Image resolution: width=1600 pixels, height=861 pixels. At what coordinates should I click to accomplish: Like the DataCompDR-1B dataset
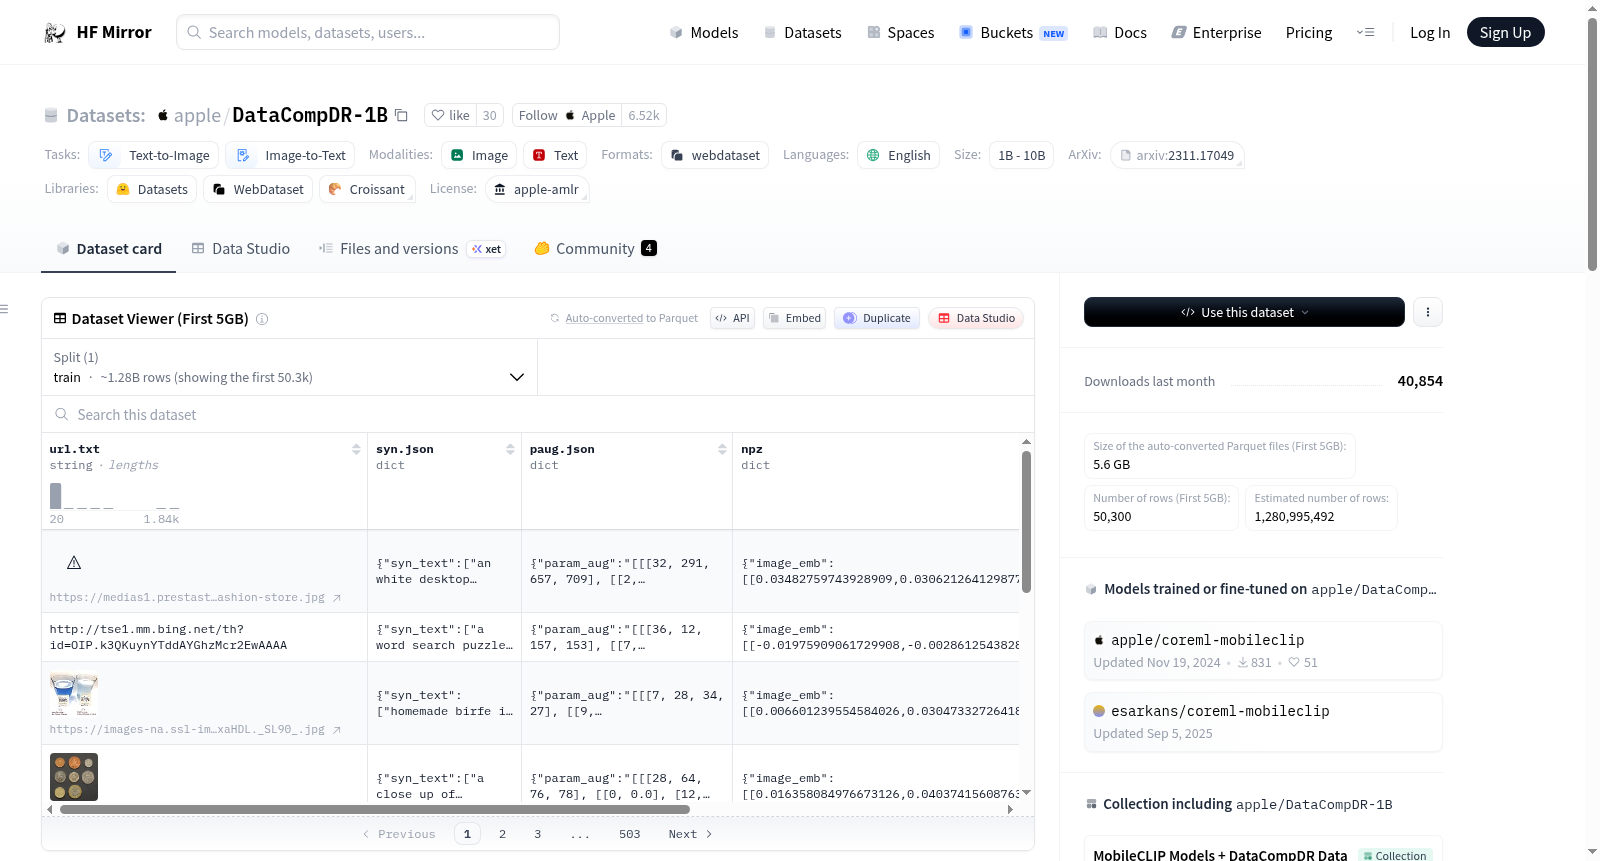(450, 115)
